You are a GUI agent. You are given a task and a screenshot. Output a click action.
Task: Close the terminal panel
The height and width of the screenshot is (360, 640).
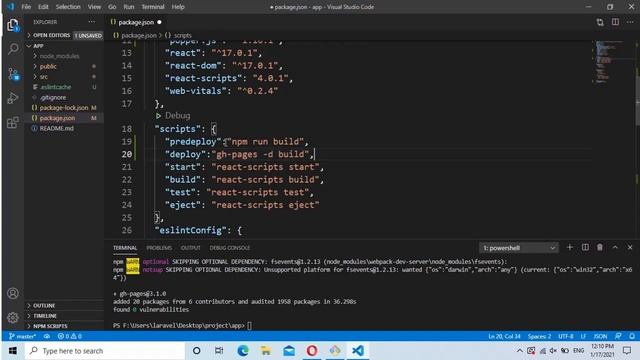tap(630, 247)
